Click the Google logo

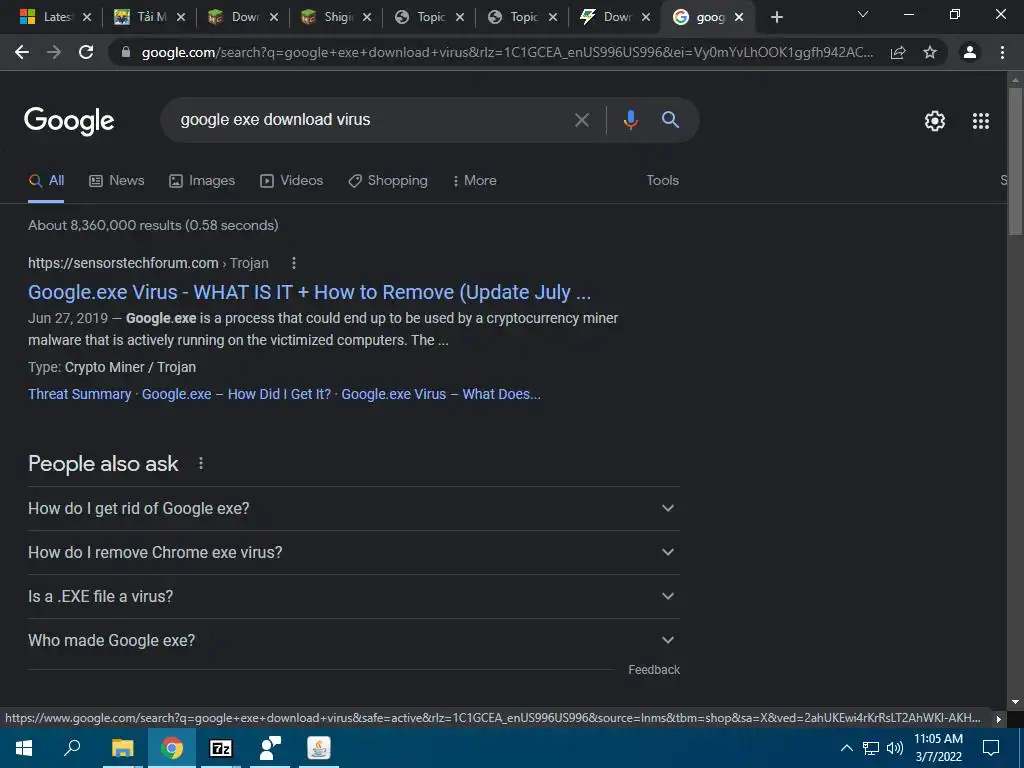[69, 121]
